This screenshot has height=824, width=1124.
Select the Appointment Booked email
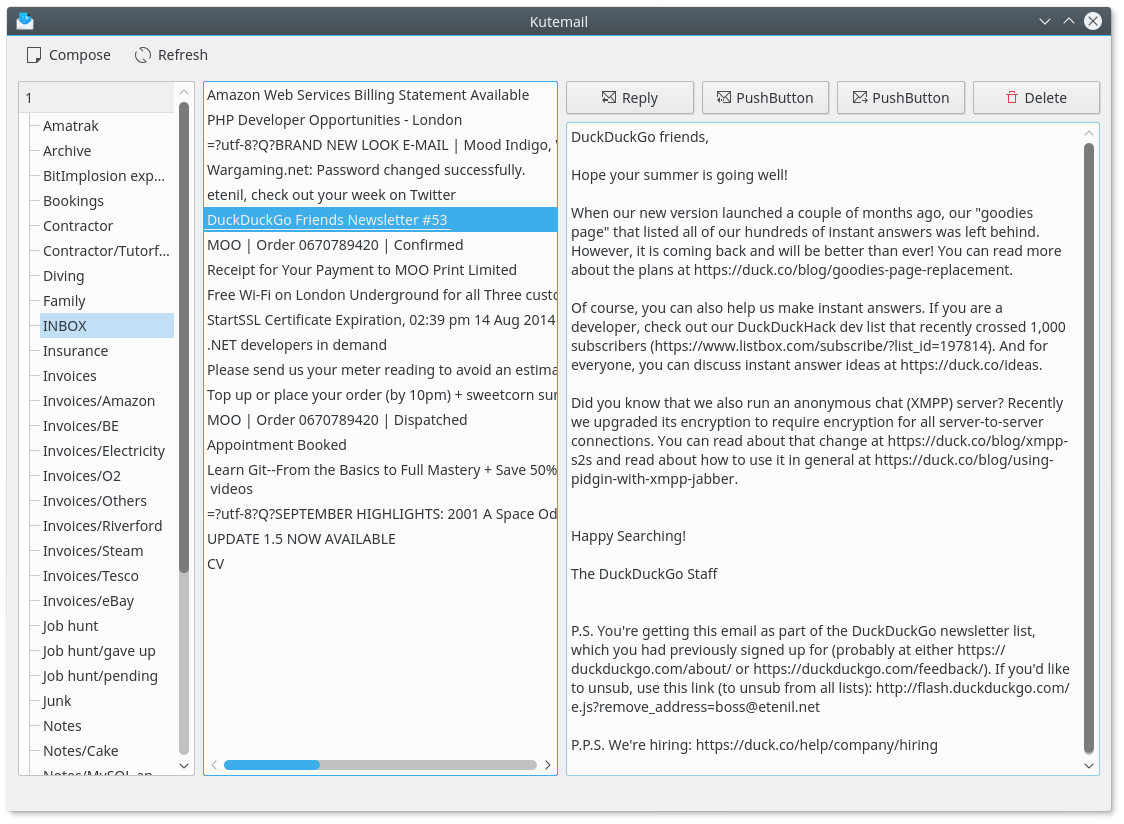pyautogui.click(x=381, y=445)
